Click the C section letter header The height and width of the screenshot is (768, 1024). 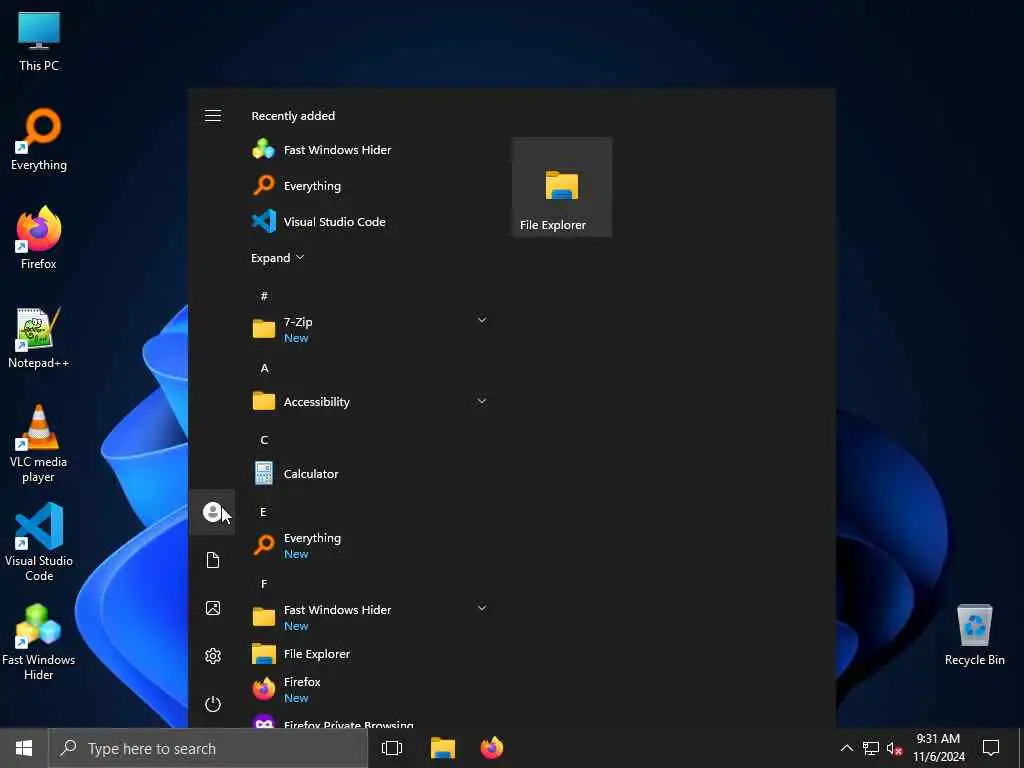click(x=264, y=440)
